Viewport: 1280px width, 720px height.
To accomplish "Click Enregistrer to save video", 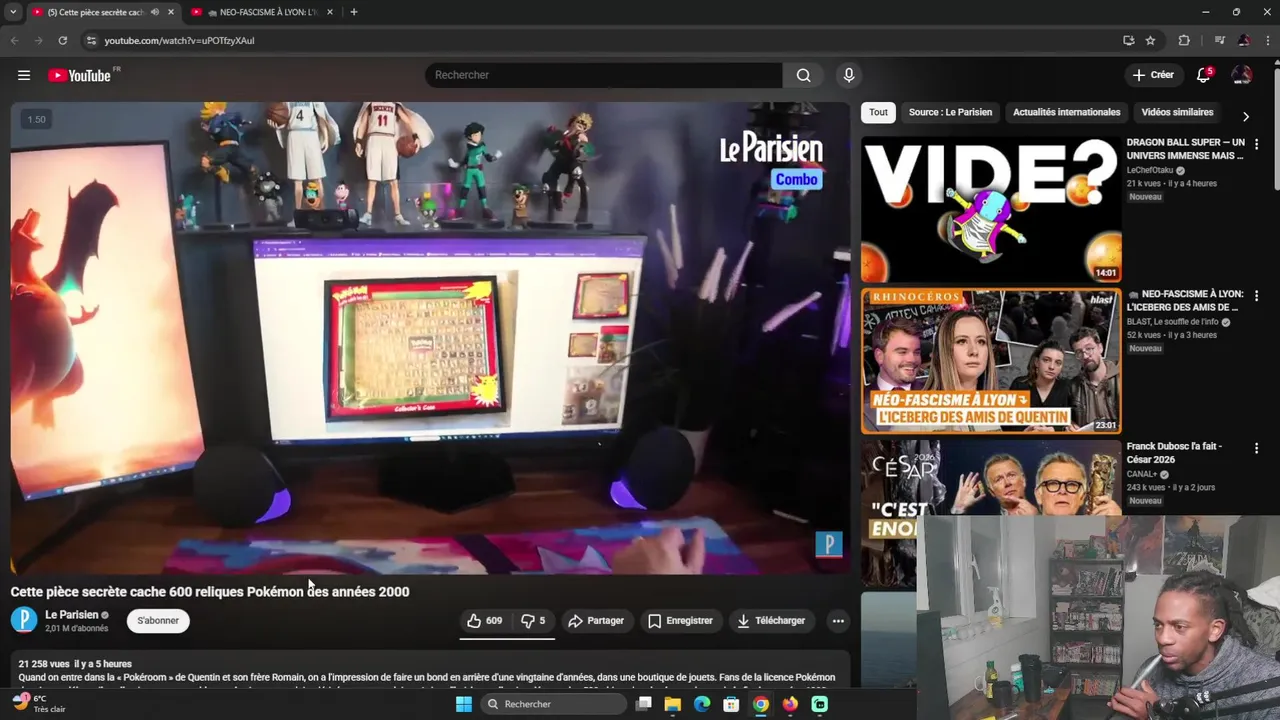I will [680, 621].
